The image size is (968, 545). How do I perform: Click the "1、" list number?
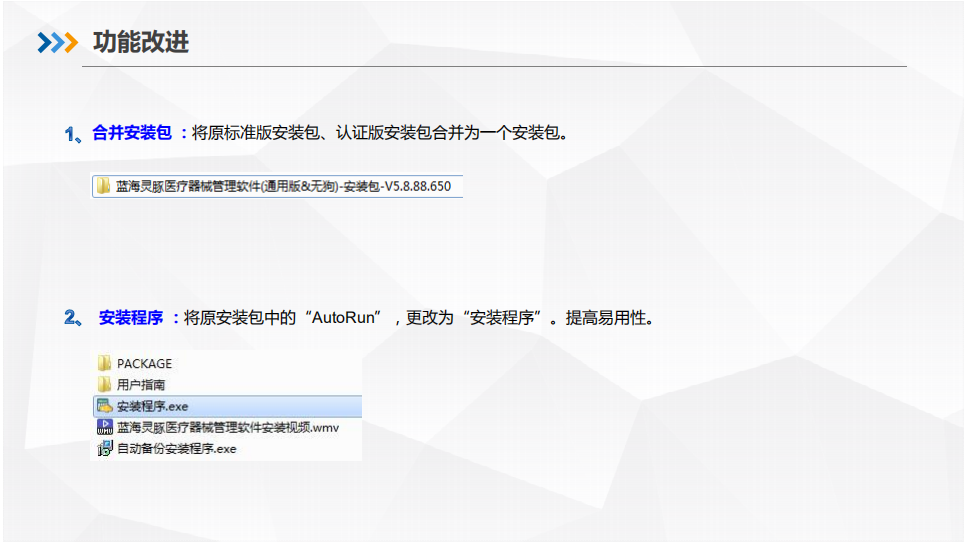point(73,134)
